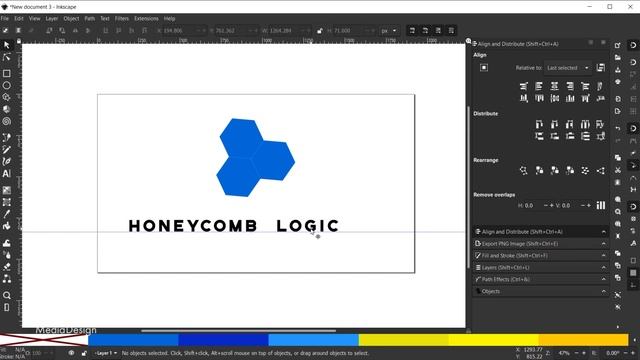640x360 pixels.
Task: Expand the Path Effects panel
Action: coord(541,279)
